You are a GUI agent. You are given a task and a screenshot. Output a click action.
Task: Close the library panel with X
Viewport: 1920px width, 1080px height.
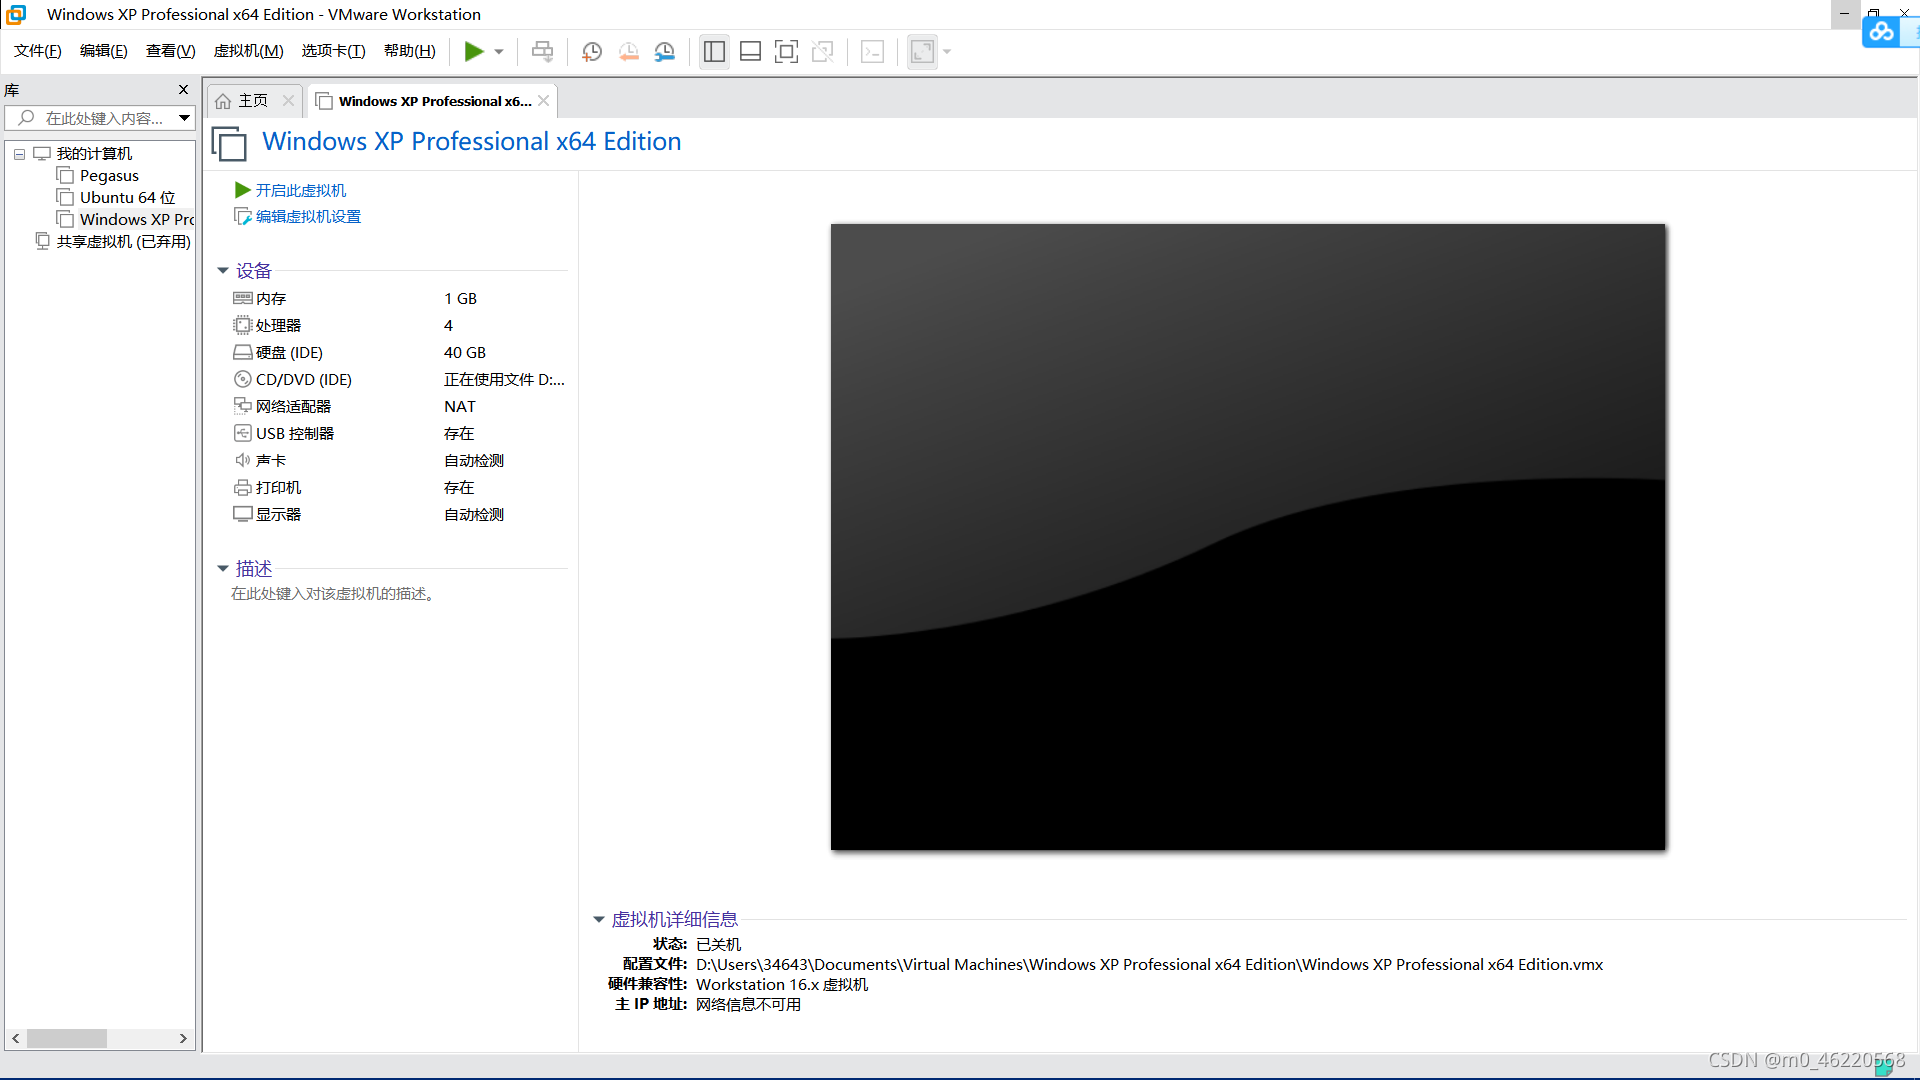(x=183, y=90)
